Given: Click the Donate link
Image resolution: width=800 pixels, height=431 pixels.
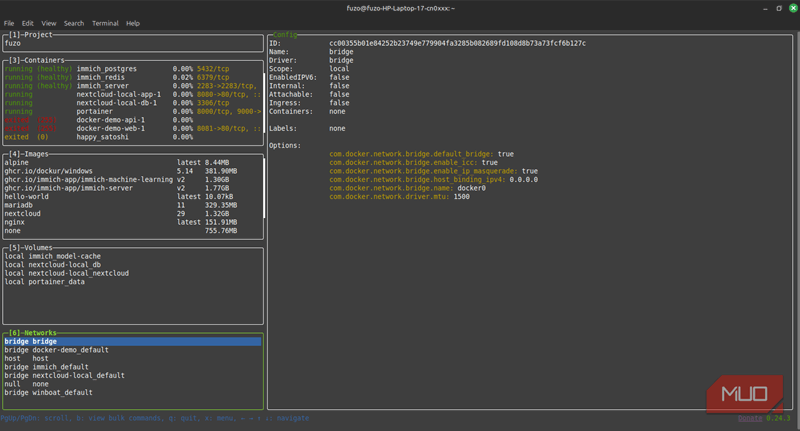Looking at the screenshot, I should coord(750,418).
